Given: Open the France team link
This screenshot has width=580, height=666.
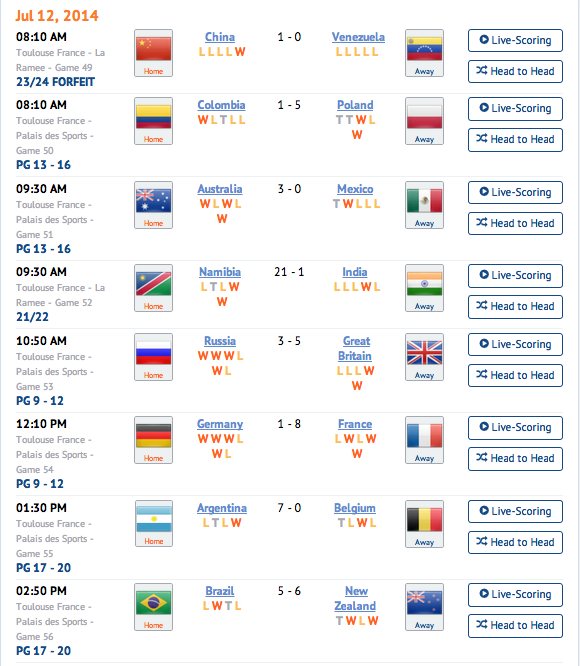Looking at the screenshot, I should pos(355,424).
